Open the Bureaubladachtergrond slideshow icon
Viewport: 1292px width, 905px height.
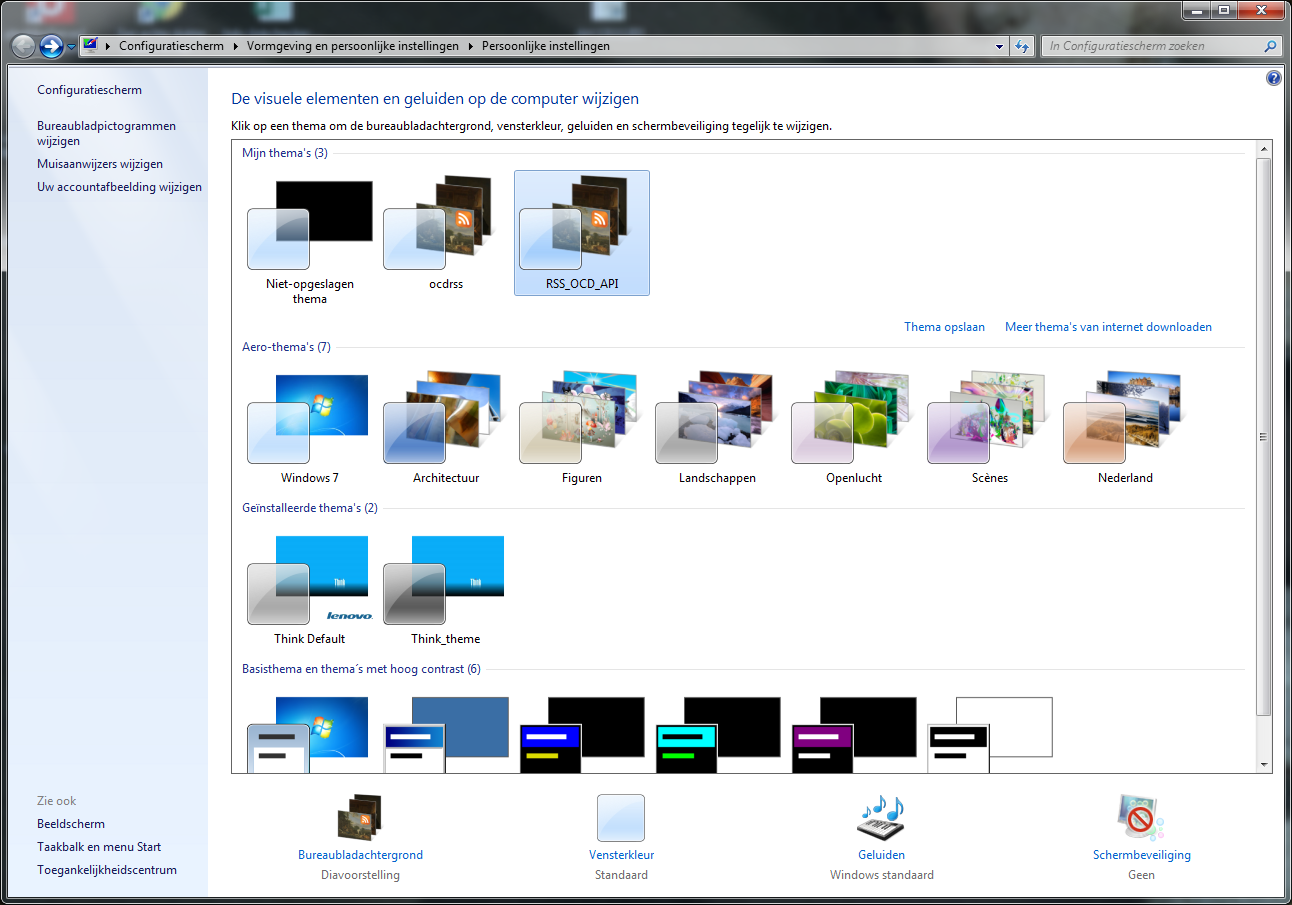point(360,818)
